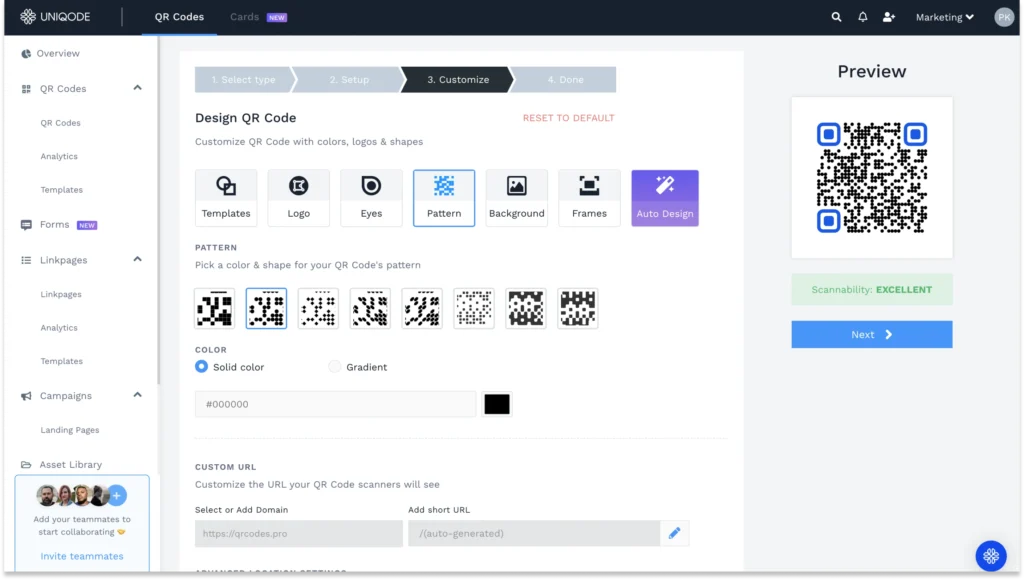The image size is (1024, 580).
Task: Open Templates under QR Codes
Action: pyautogui.click(x=61, y=189)
